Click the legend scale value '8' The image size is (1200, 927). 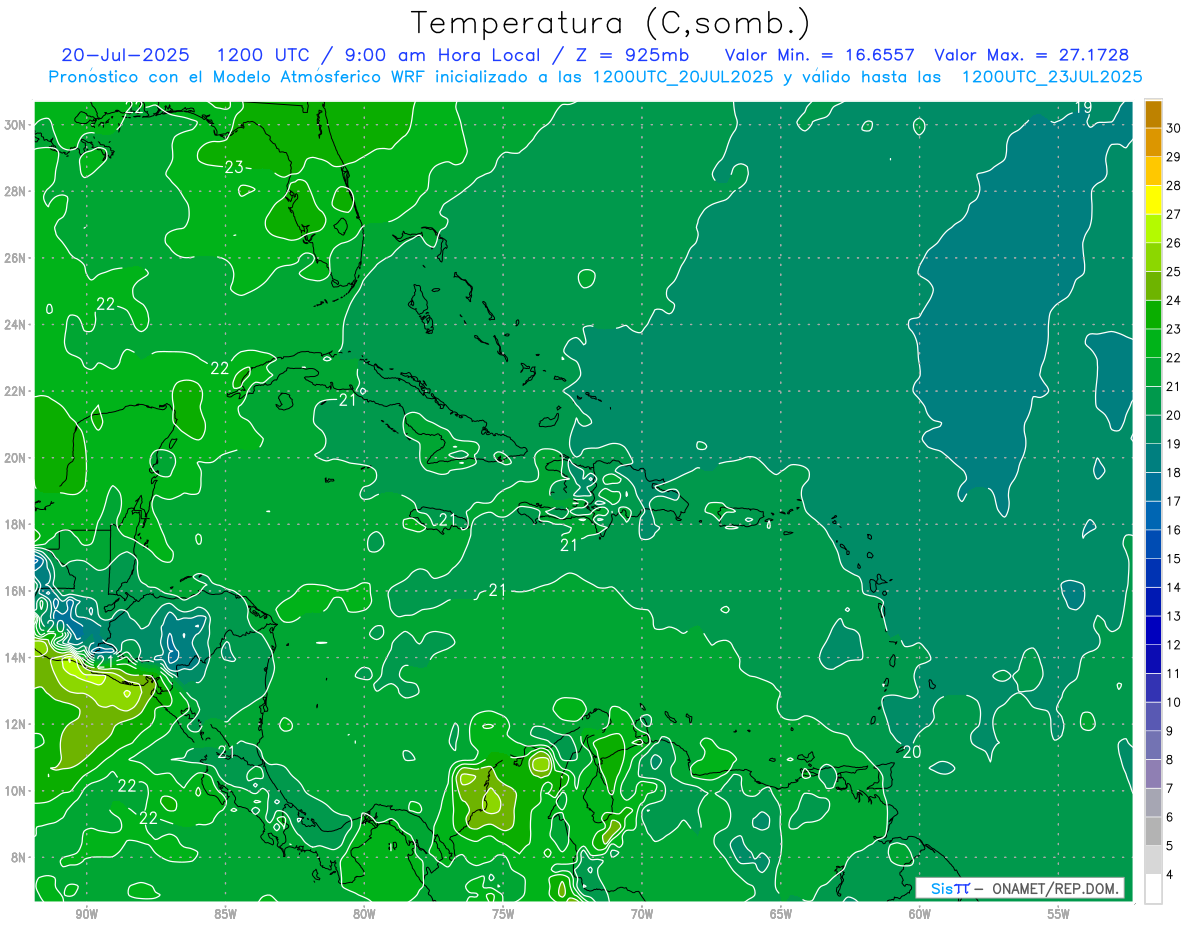tap(1170, 760)
